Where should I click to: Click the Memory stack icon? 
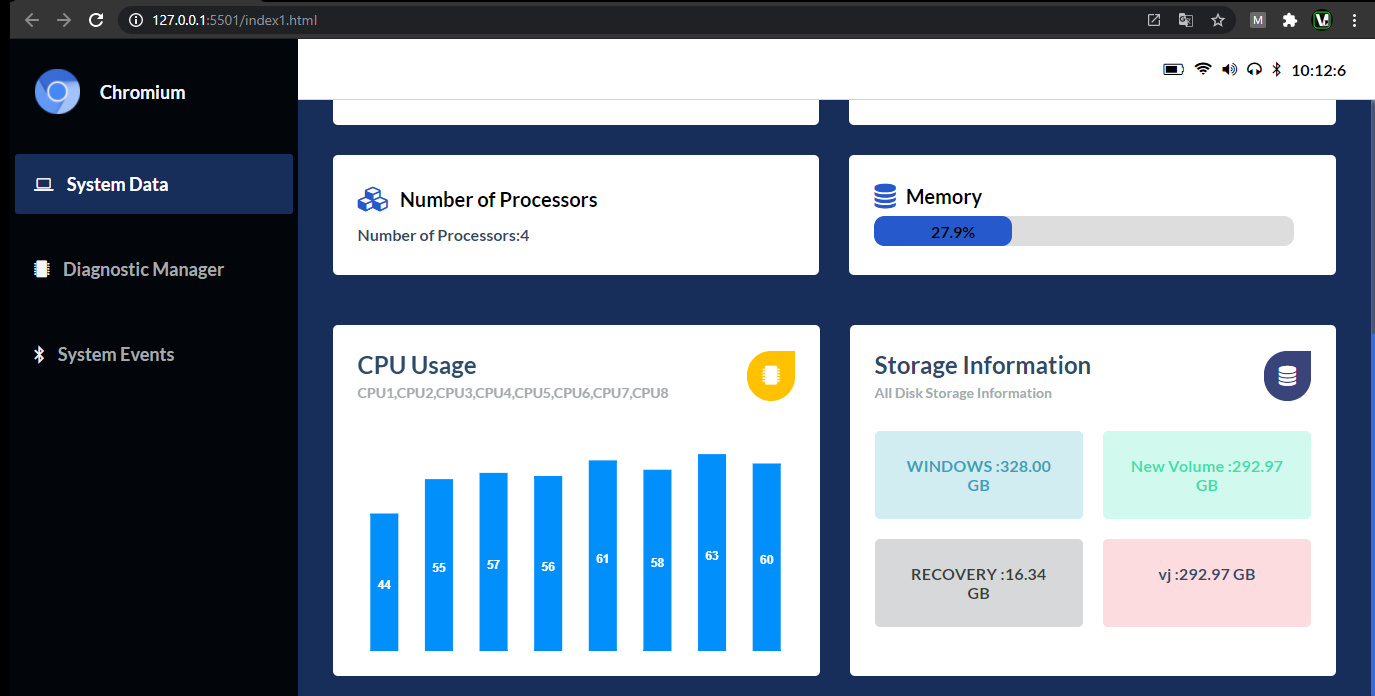coord(887,196)
